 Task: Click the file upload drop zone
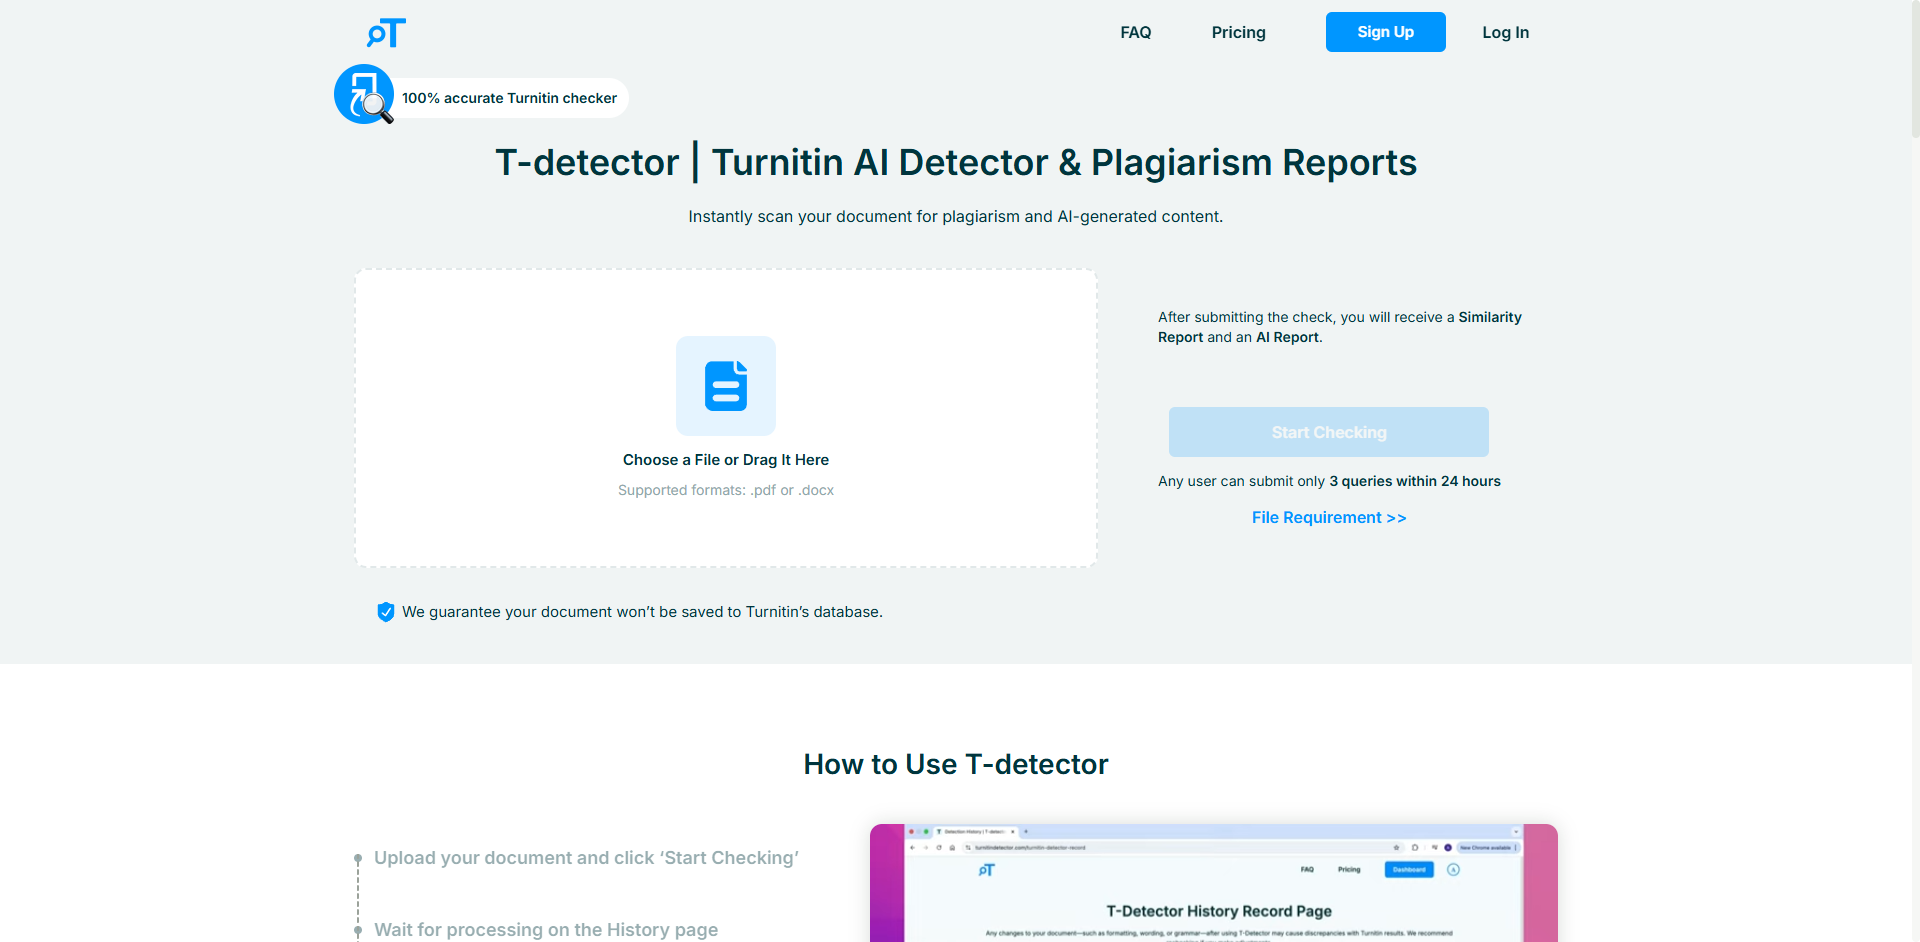tap(726, 418)
